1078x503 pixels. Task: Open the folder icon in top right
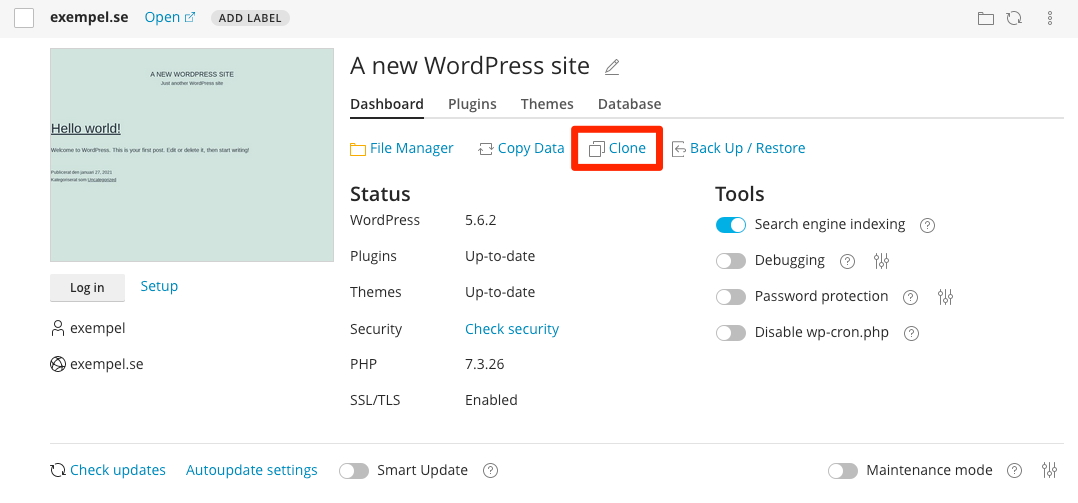pyautogui.click(x=985, y=18)
